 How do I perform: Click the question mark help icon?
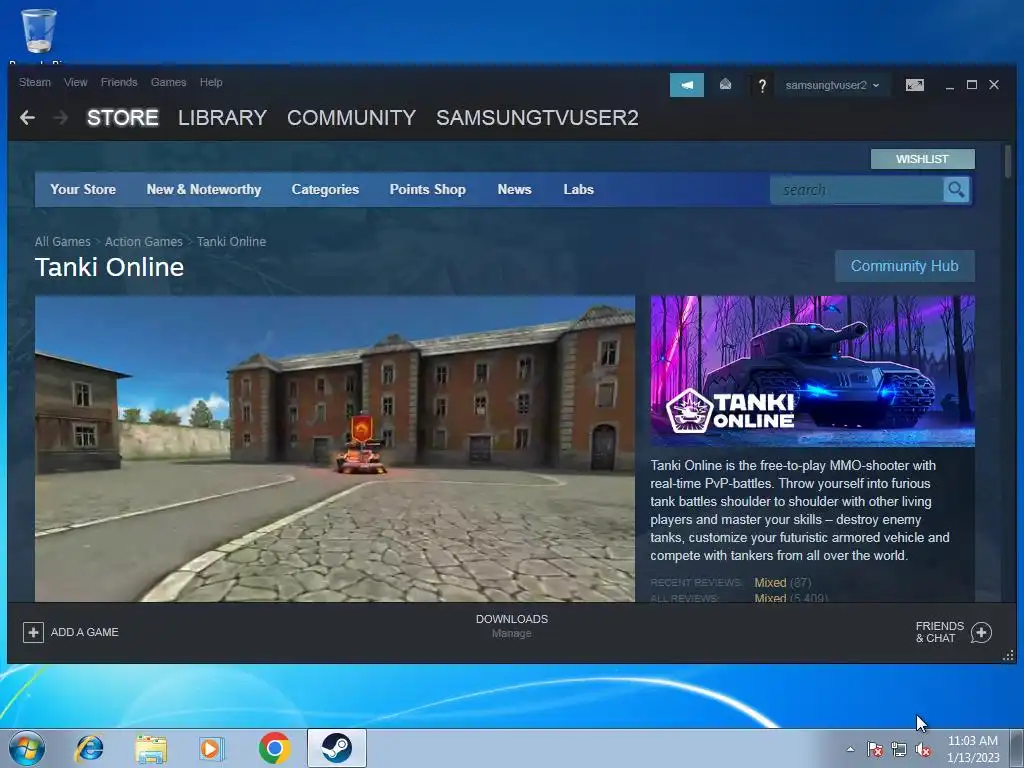[x=761, y=86]
